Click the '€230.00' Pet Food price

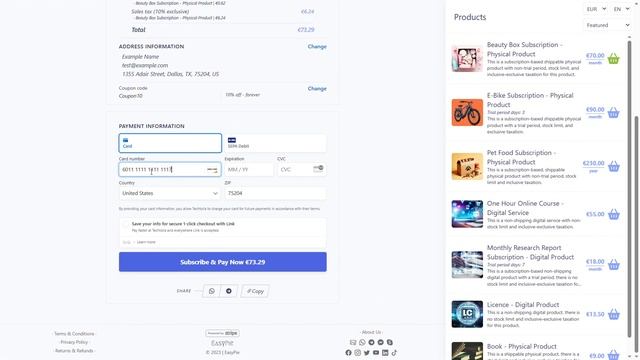coord(593,163)
